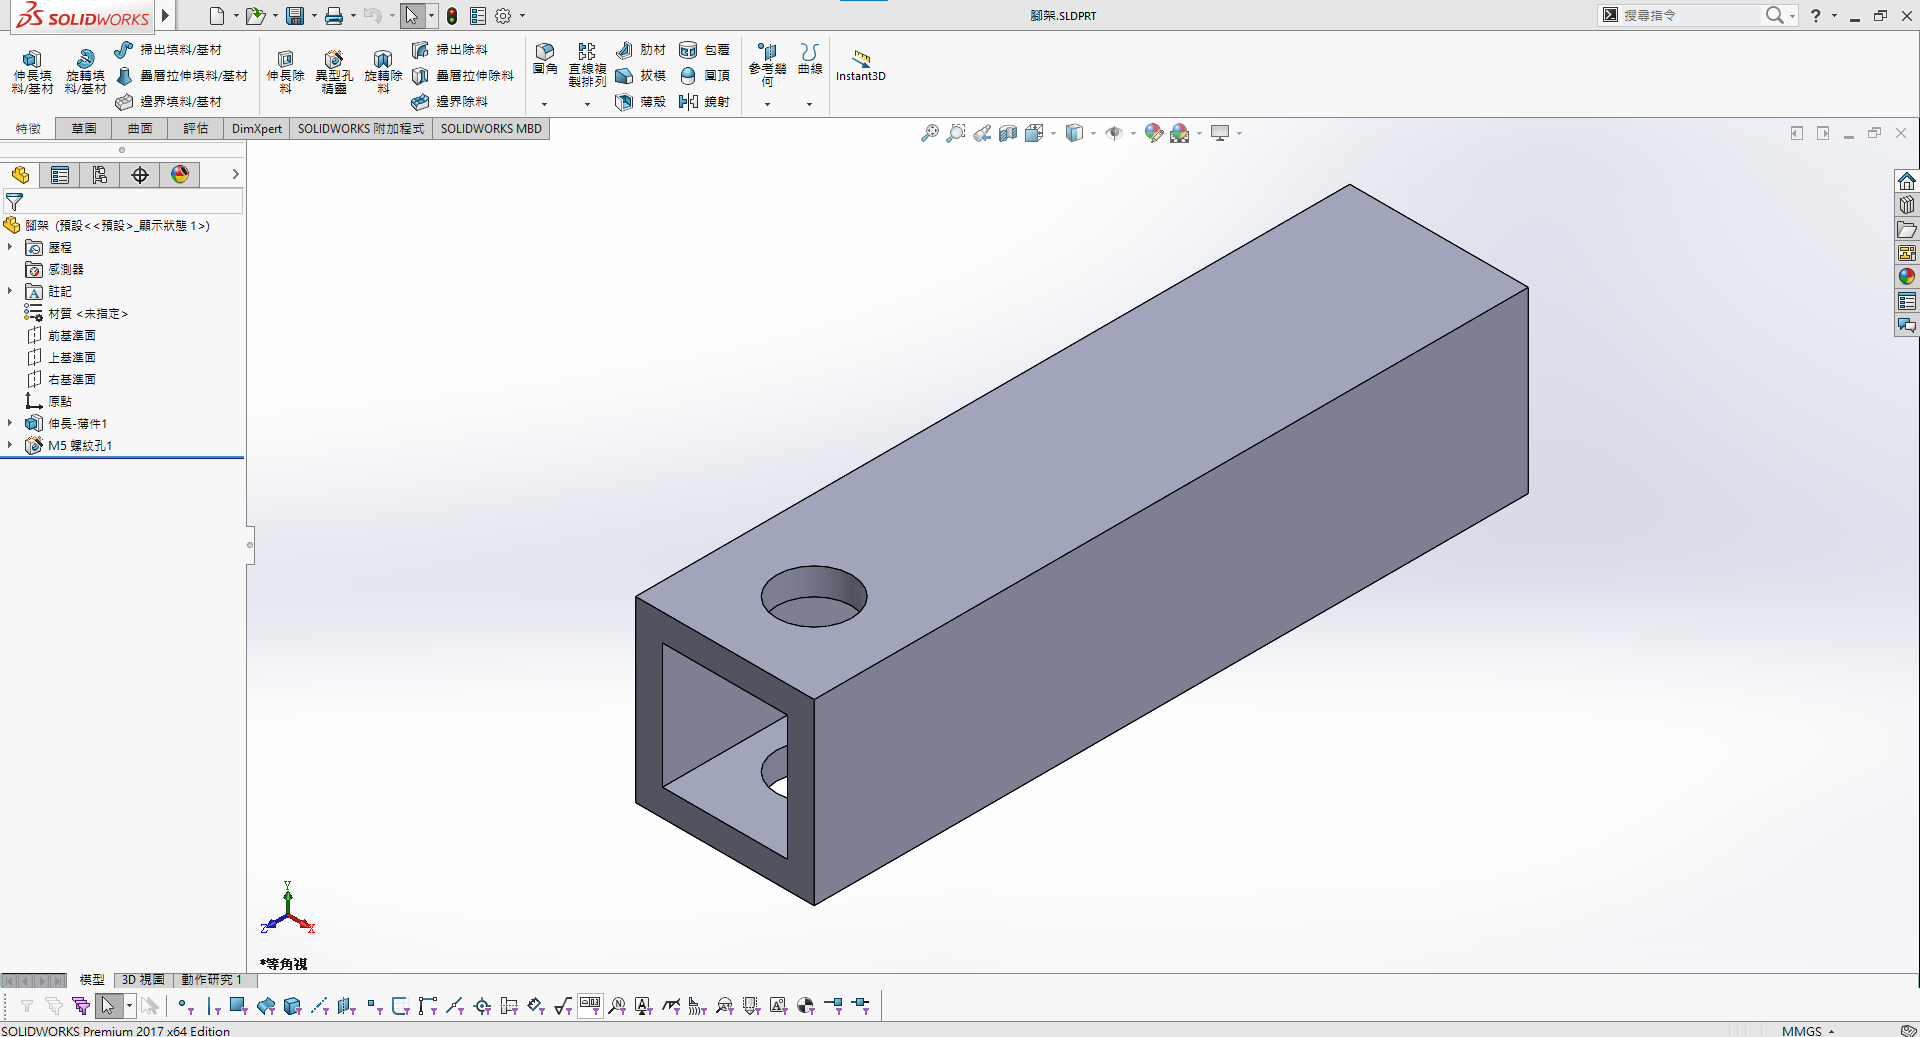This screenshot has width=1920, height=1037.
Task: Select the 拔模 draft tool
Action: coord(640,76)
